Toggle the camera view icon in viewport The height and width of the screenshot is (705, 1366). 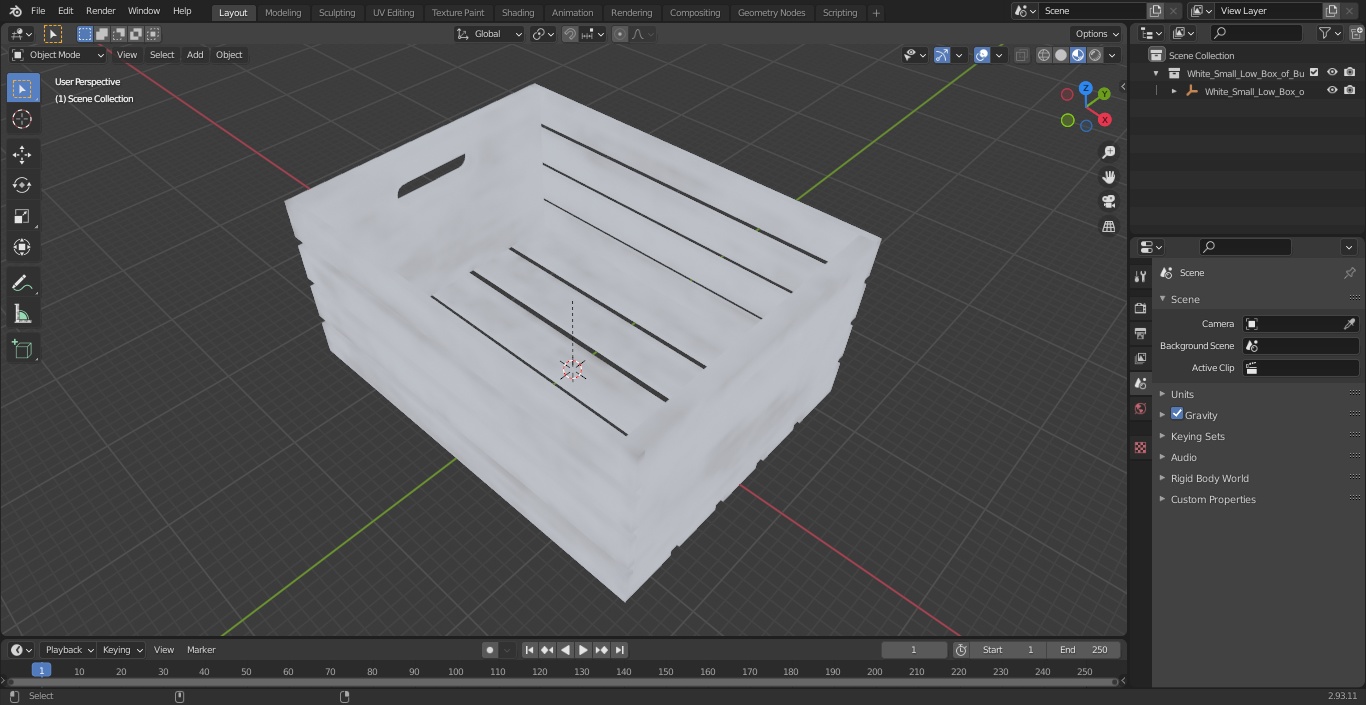point(1108,202)
